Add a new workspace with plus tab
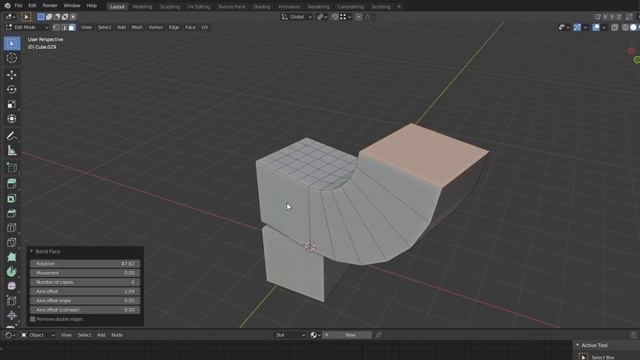The height and width of the screenshot is (360, 640). tap(399, 7)
